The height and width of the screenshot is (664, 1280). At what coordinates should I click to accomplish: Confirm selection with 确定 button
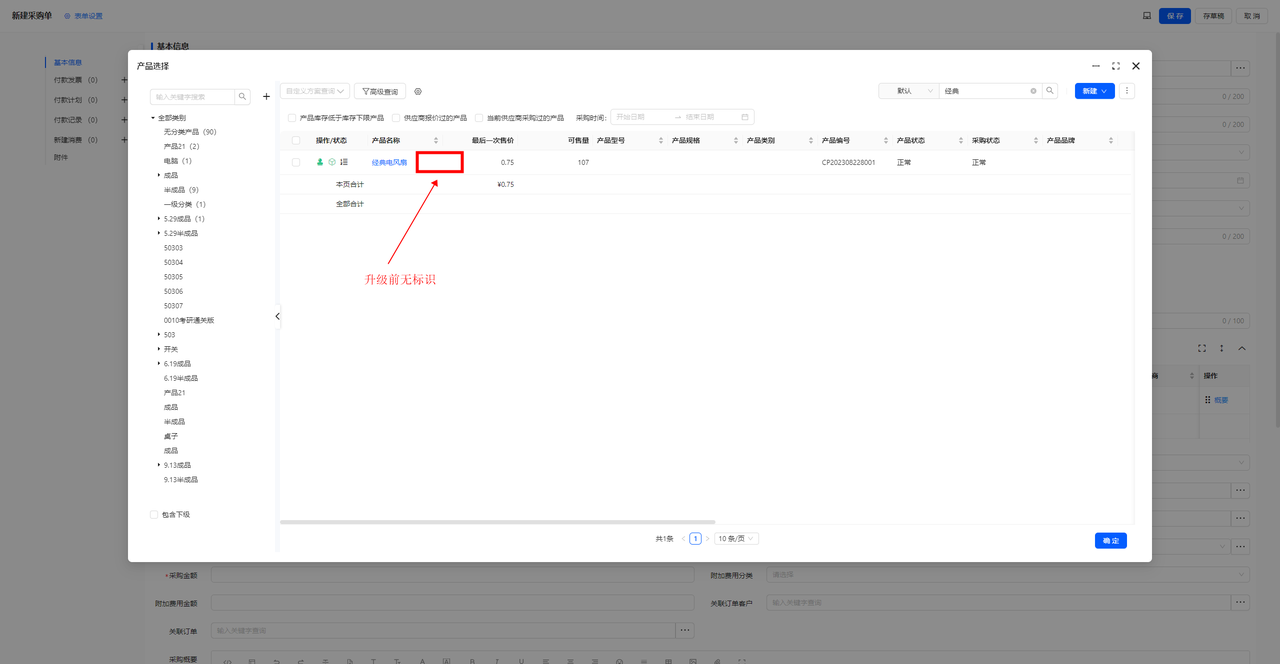pos(1111,540)
